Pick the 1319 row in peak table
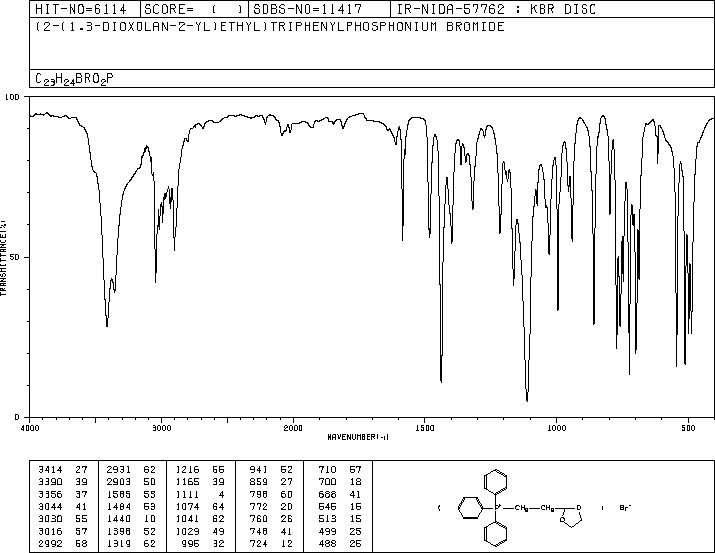This screenshot has width=715, height=553. [131, 544]
